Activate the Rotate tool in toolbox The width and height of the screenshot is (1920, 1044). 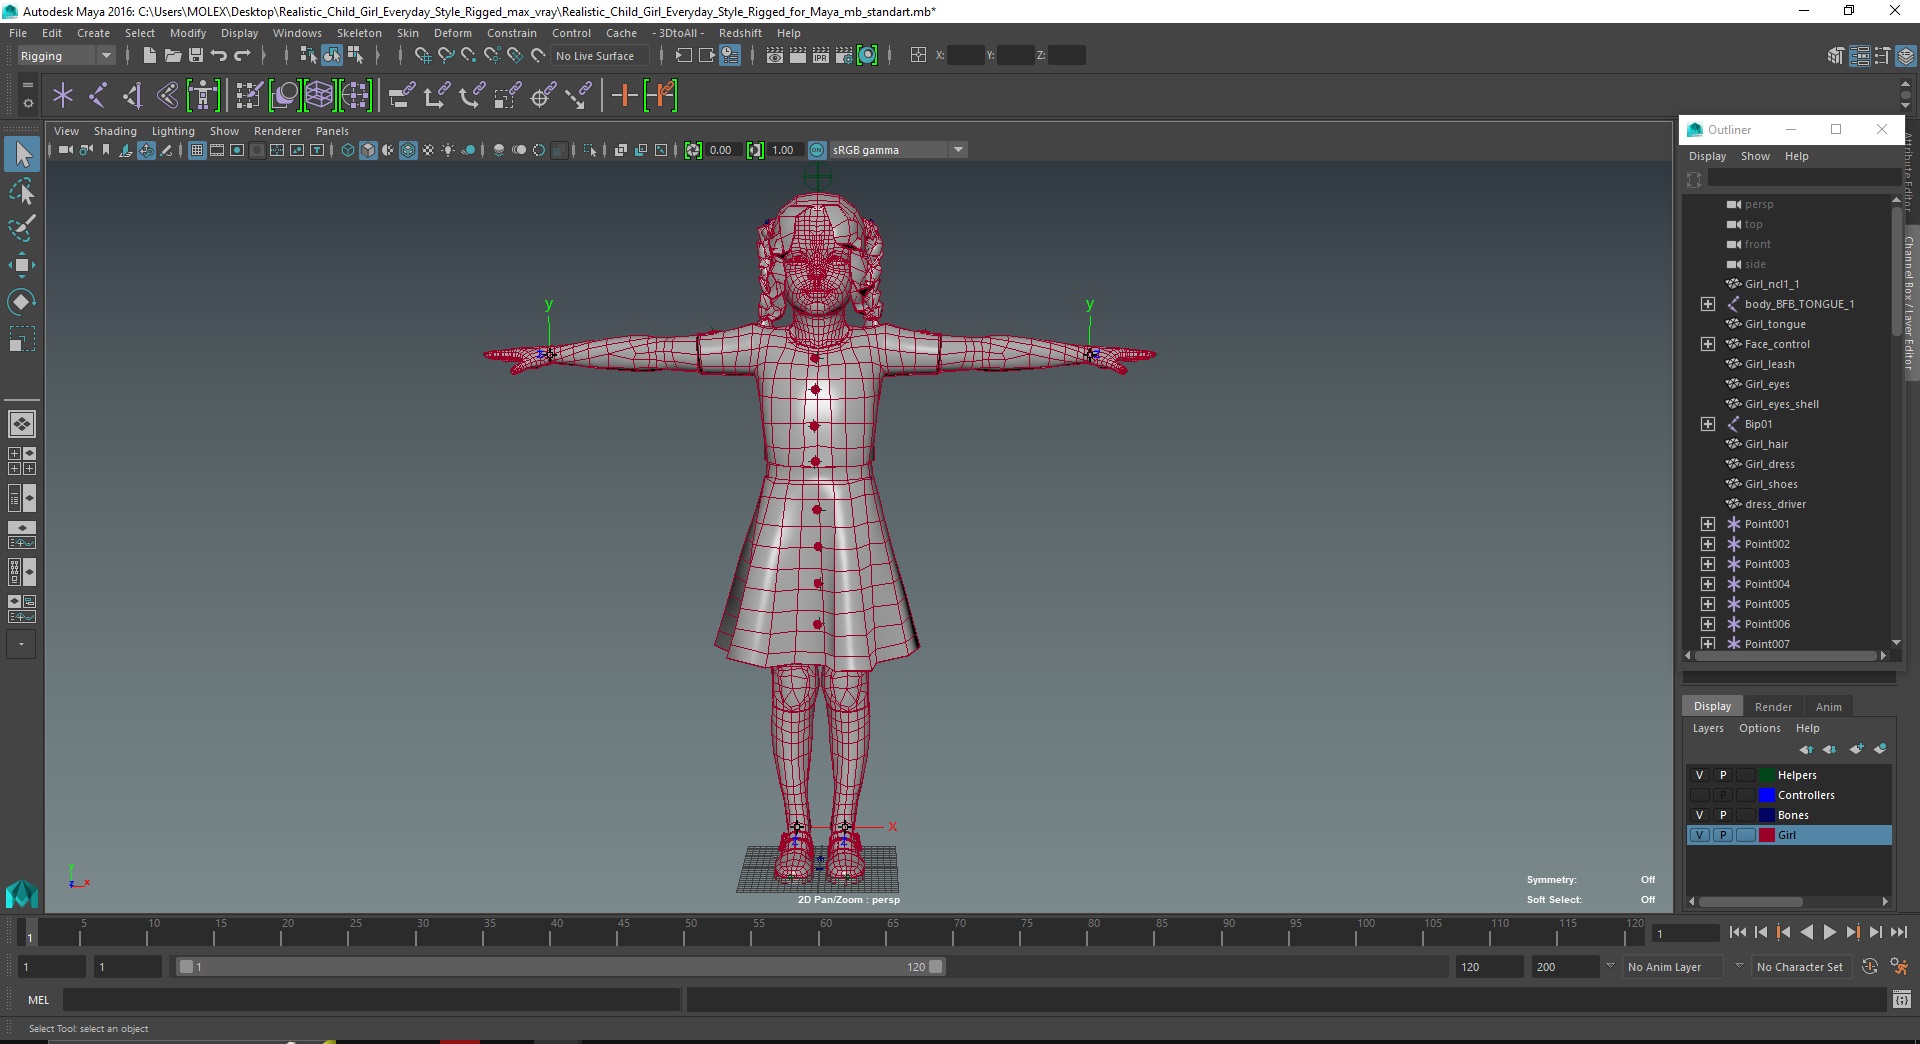coord(22,302)
